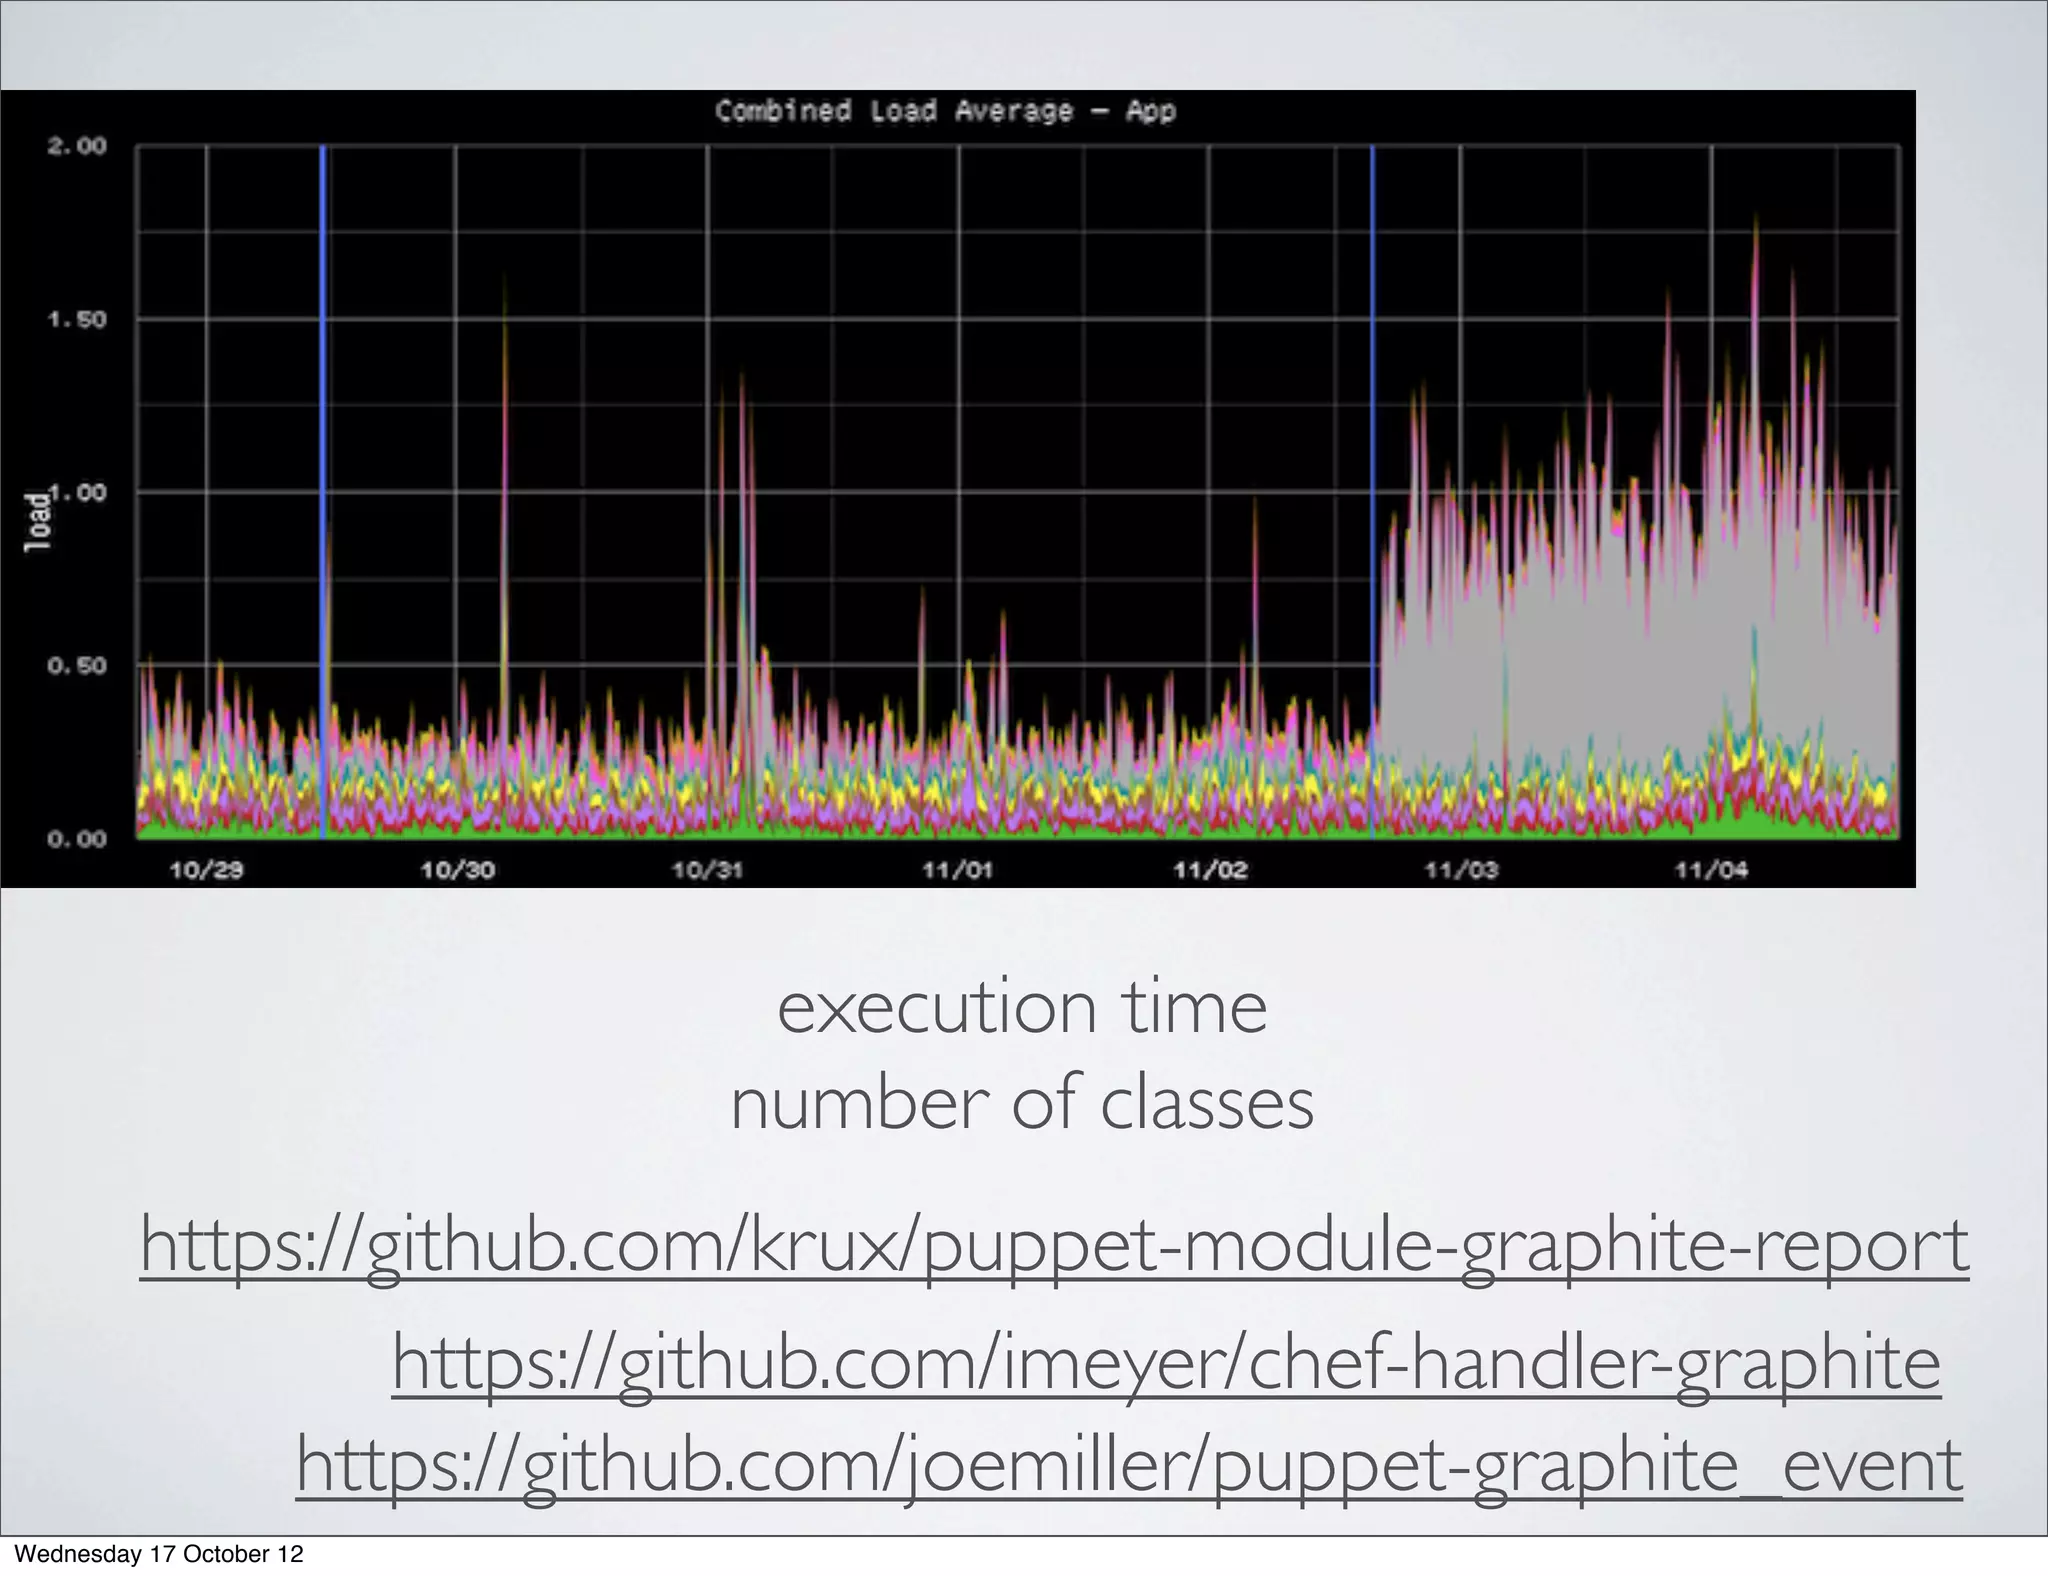Click the 'Wednesday 17 October 12' footer date
This screenshot has width=2048, height=1576.
[158, 1554]
